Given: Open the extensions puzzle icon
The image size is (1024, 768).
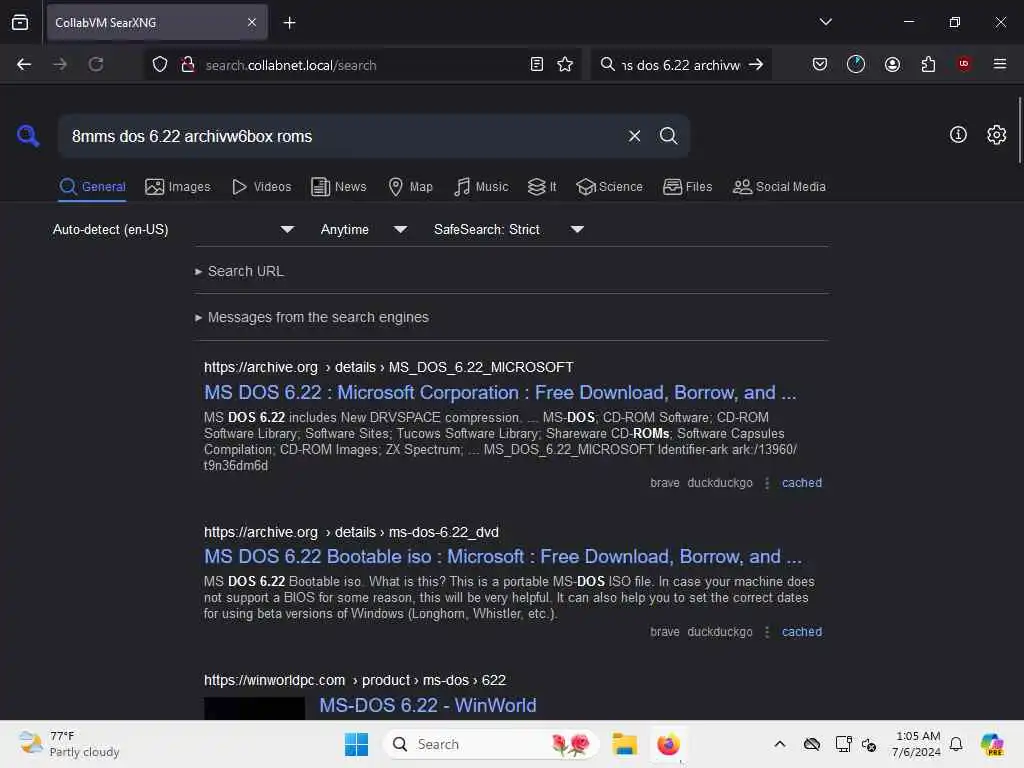Looking at the screenshot, I should pyautogui.click(x=928, y=64).
